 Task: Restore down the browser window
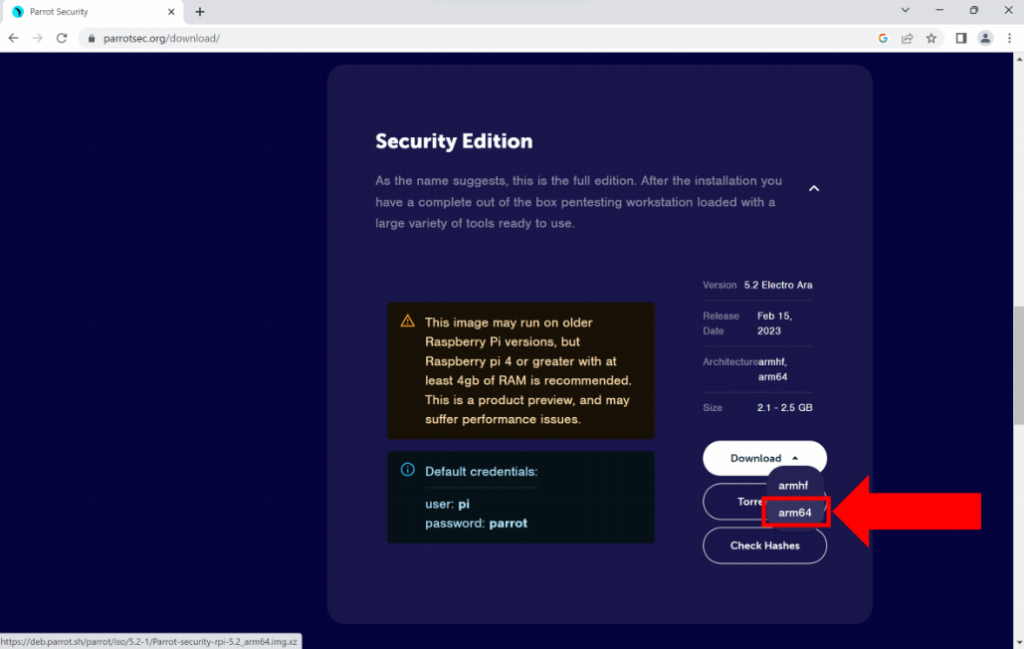[974, 10]
